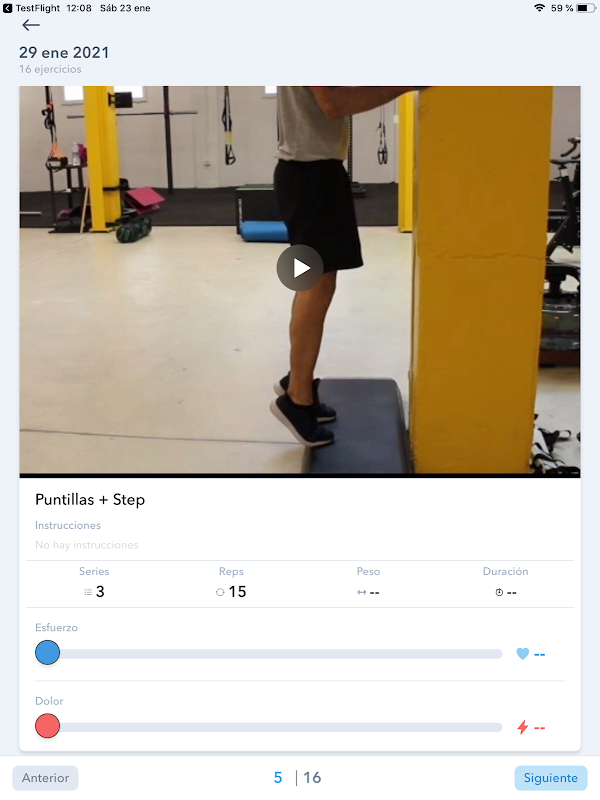Image resolution: width=600 pixels, height=800 pixels.
Task: Click the blue heart effort icon
Action: [x=522, y=654]
